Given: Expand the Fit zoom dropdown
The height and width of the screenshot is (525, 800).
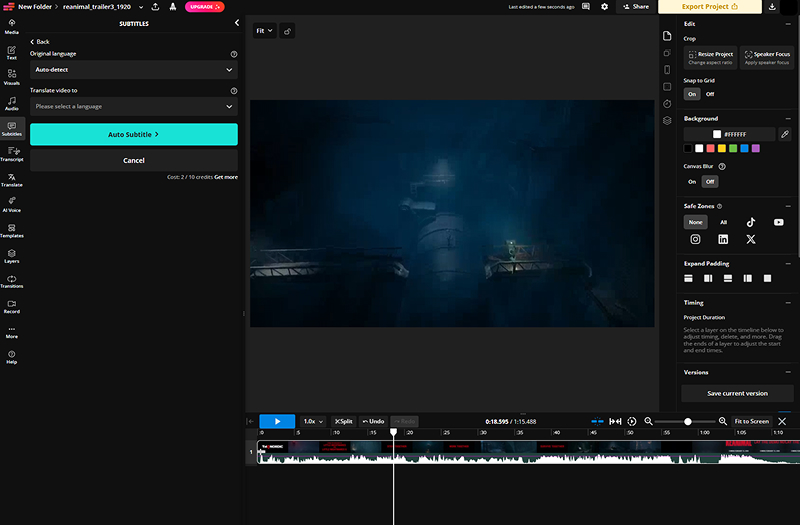Looking at the screenshot, I should [264, 31].
